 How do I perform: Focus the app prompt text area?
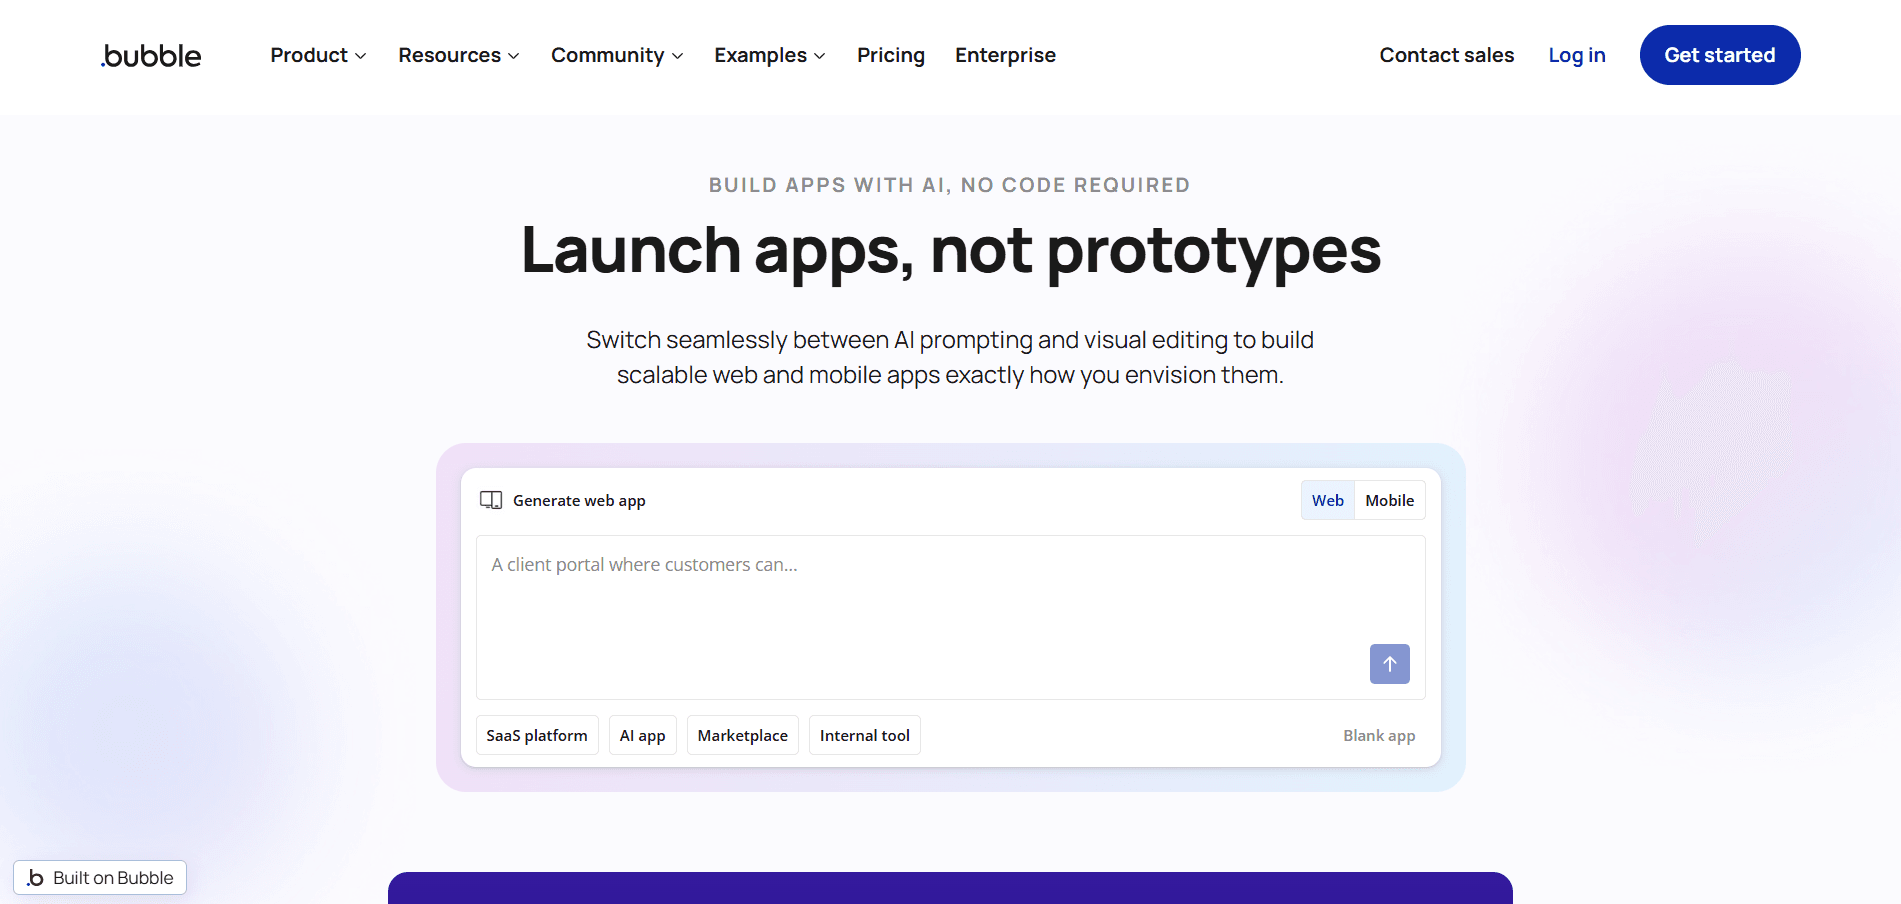[x=950, y=617]
